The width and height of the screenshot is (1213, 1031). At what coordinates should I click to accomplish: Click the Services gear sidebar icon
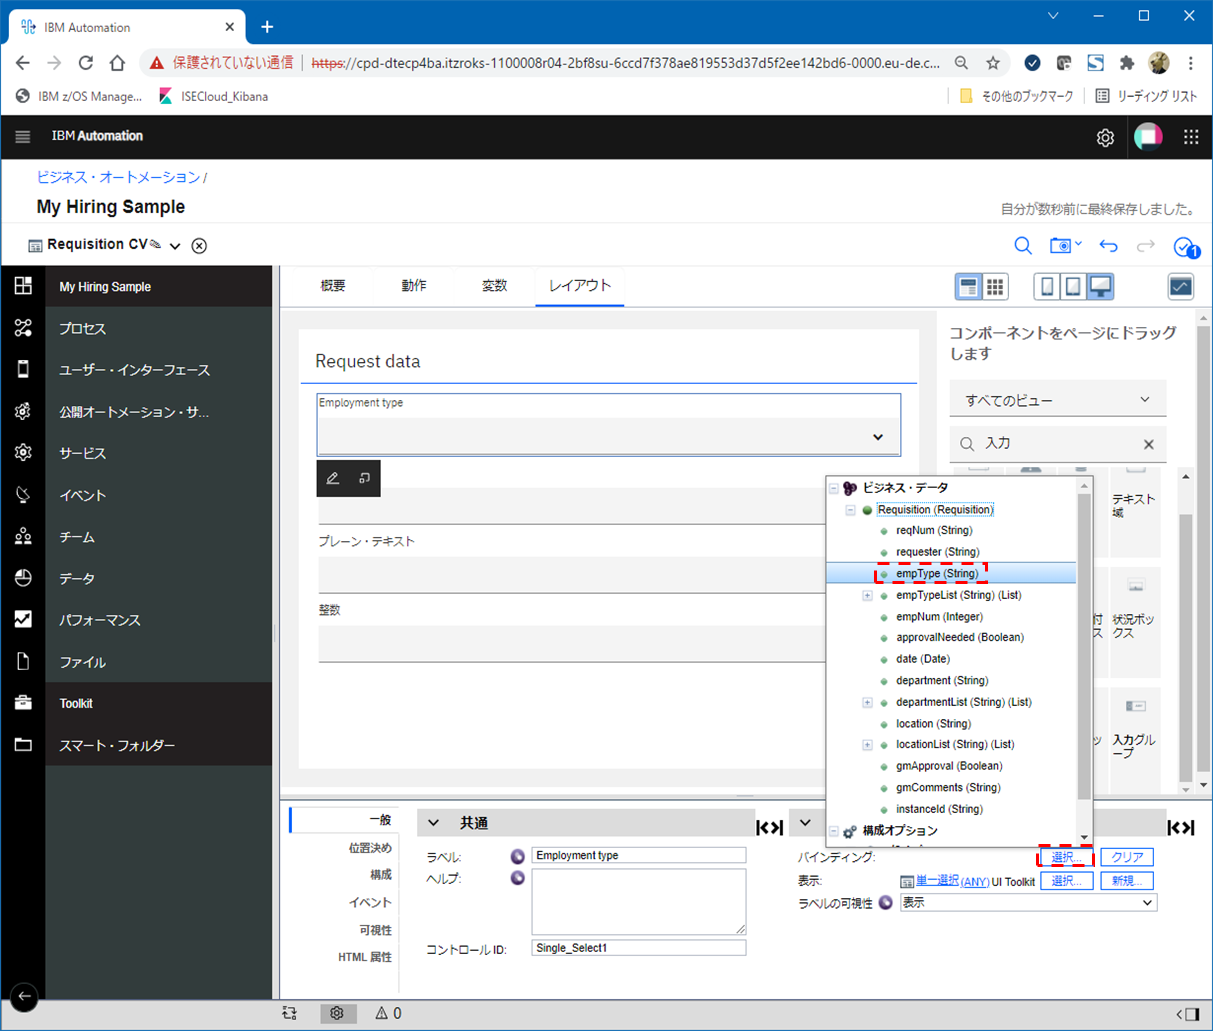click(x=23, y=452)
